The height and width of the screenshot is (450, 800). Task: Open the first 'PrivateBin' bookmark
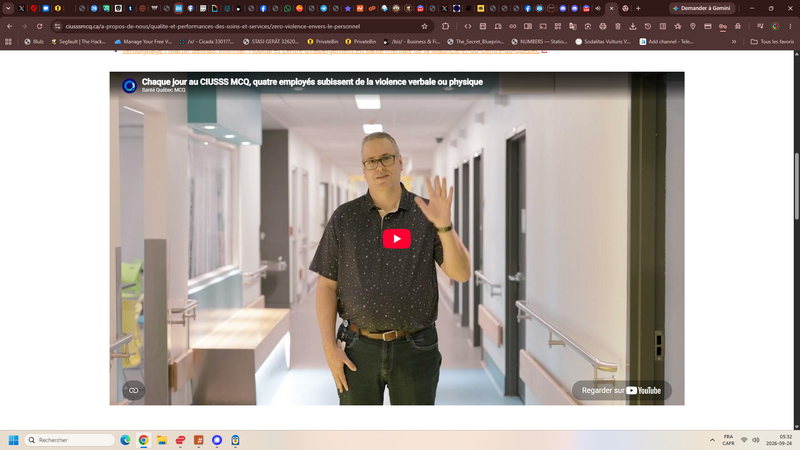[x=322, y=42]
